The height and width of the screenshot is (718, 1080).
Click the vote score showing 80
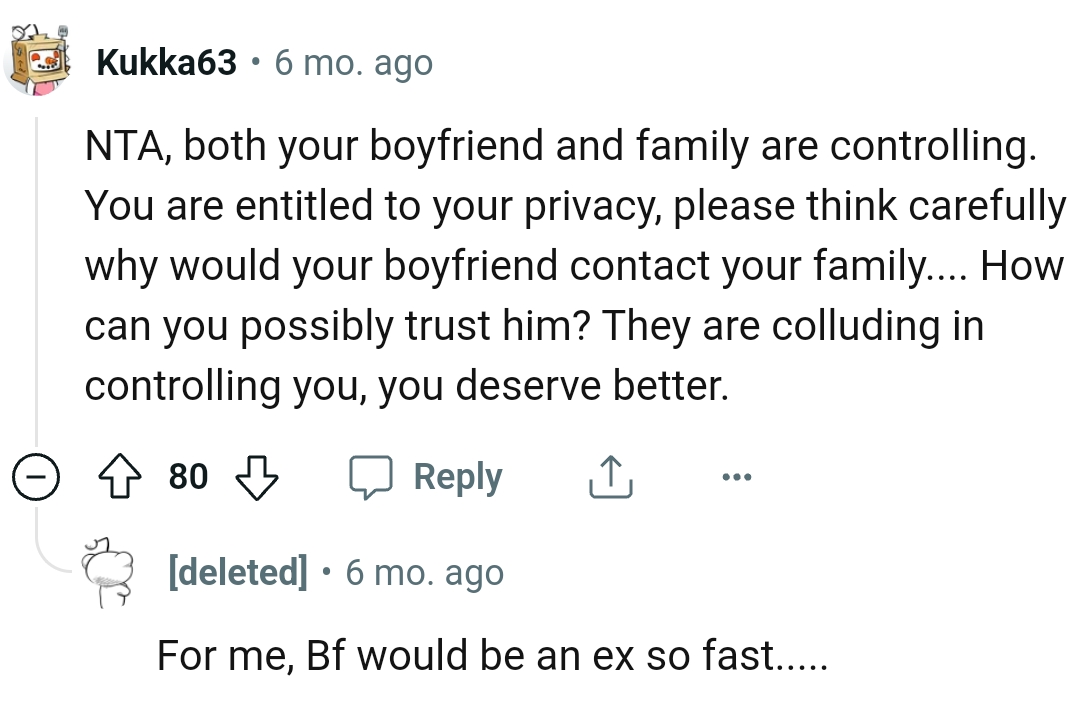click(187, 476)
